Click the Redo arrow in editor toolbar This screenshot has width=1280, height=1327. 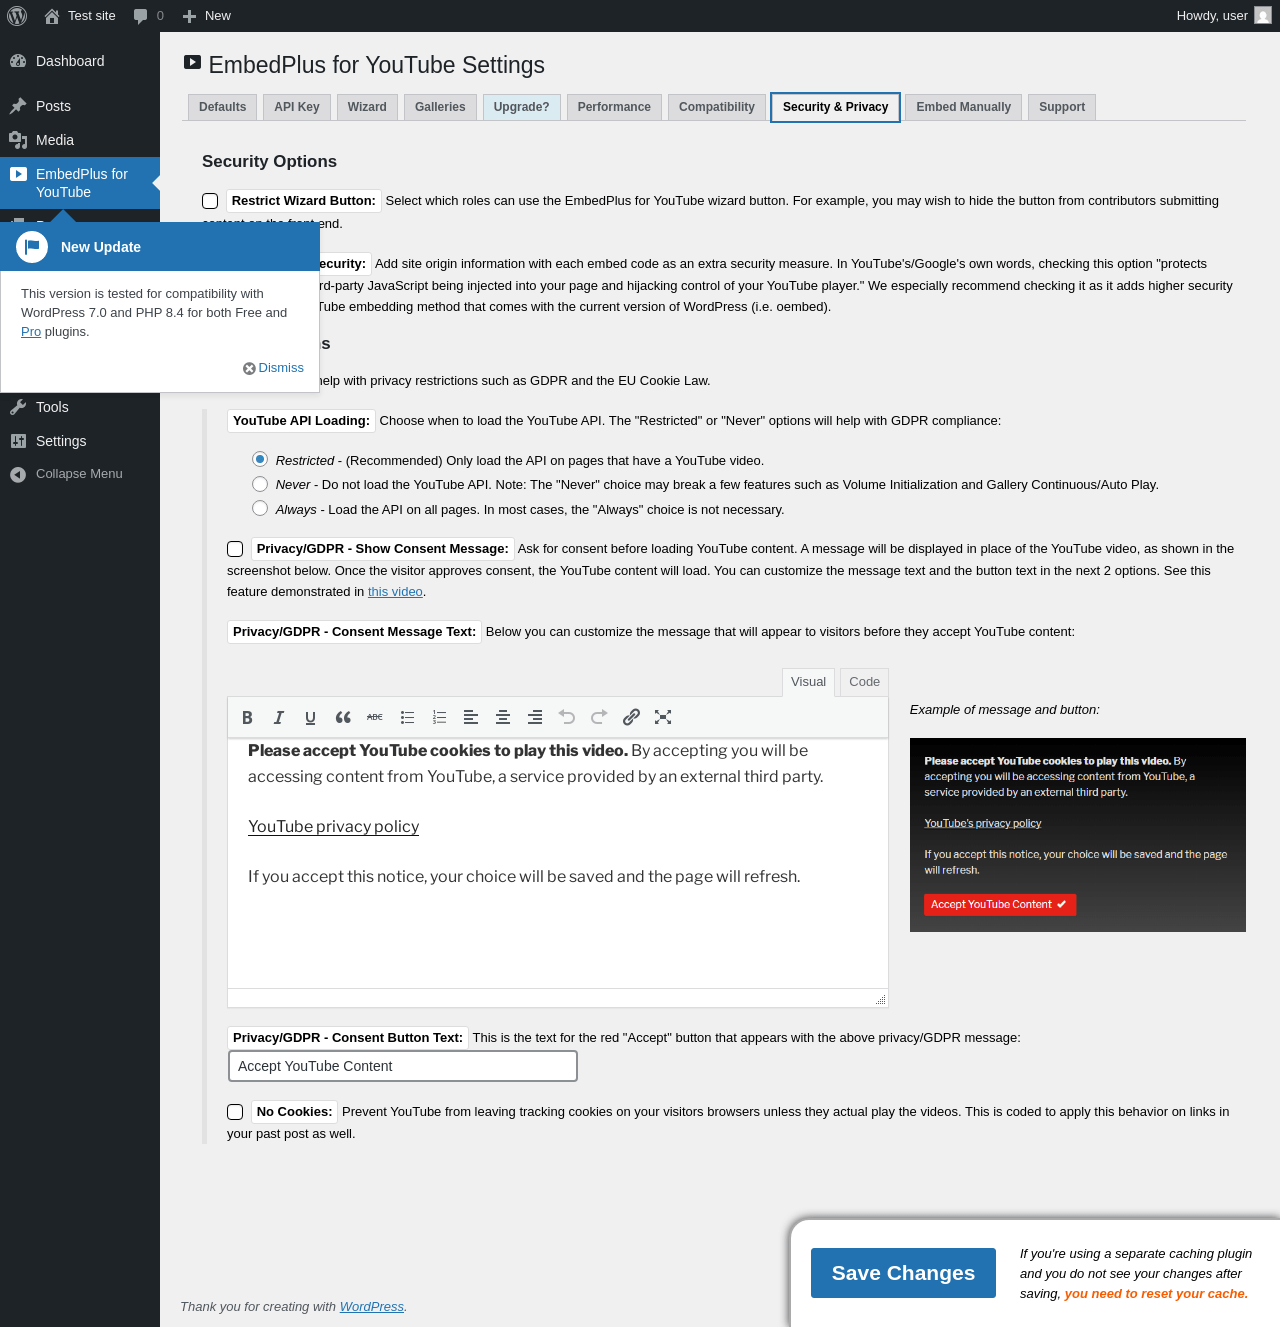599,717
